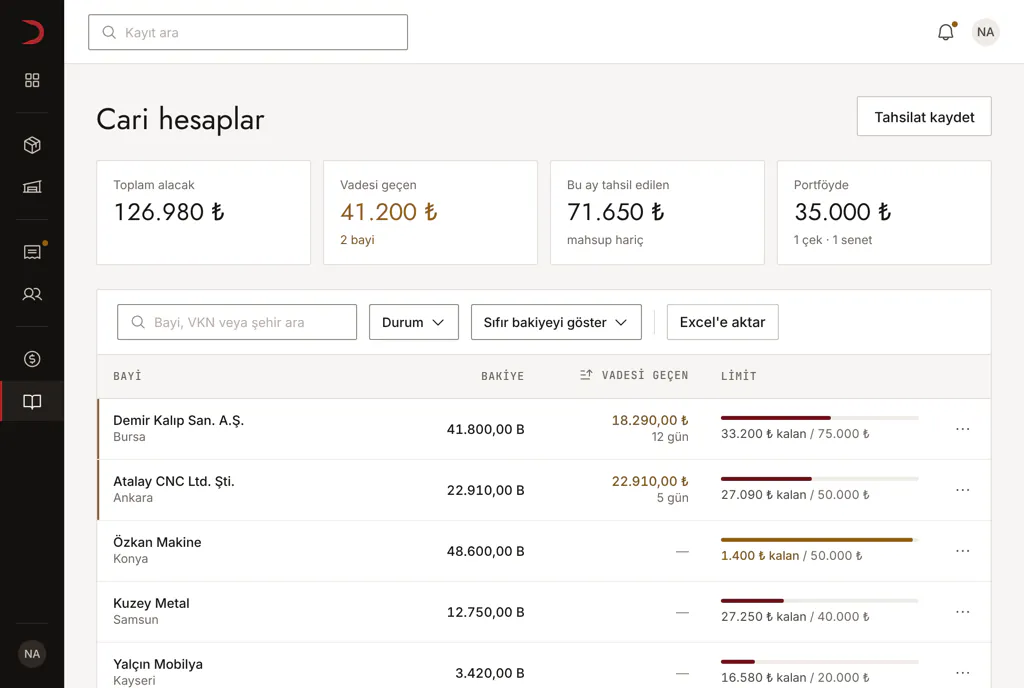Open the dashboard grid icon in sidebar
This screenshot has height=688, width=1024.
tap(32, 80)
